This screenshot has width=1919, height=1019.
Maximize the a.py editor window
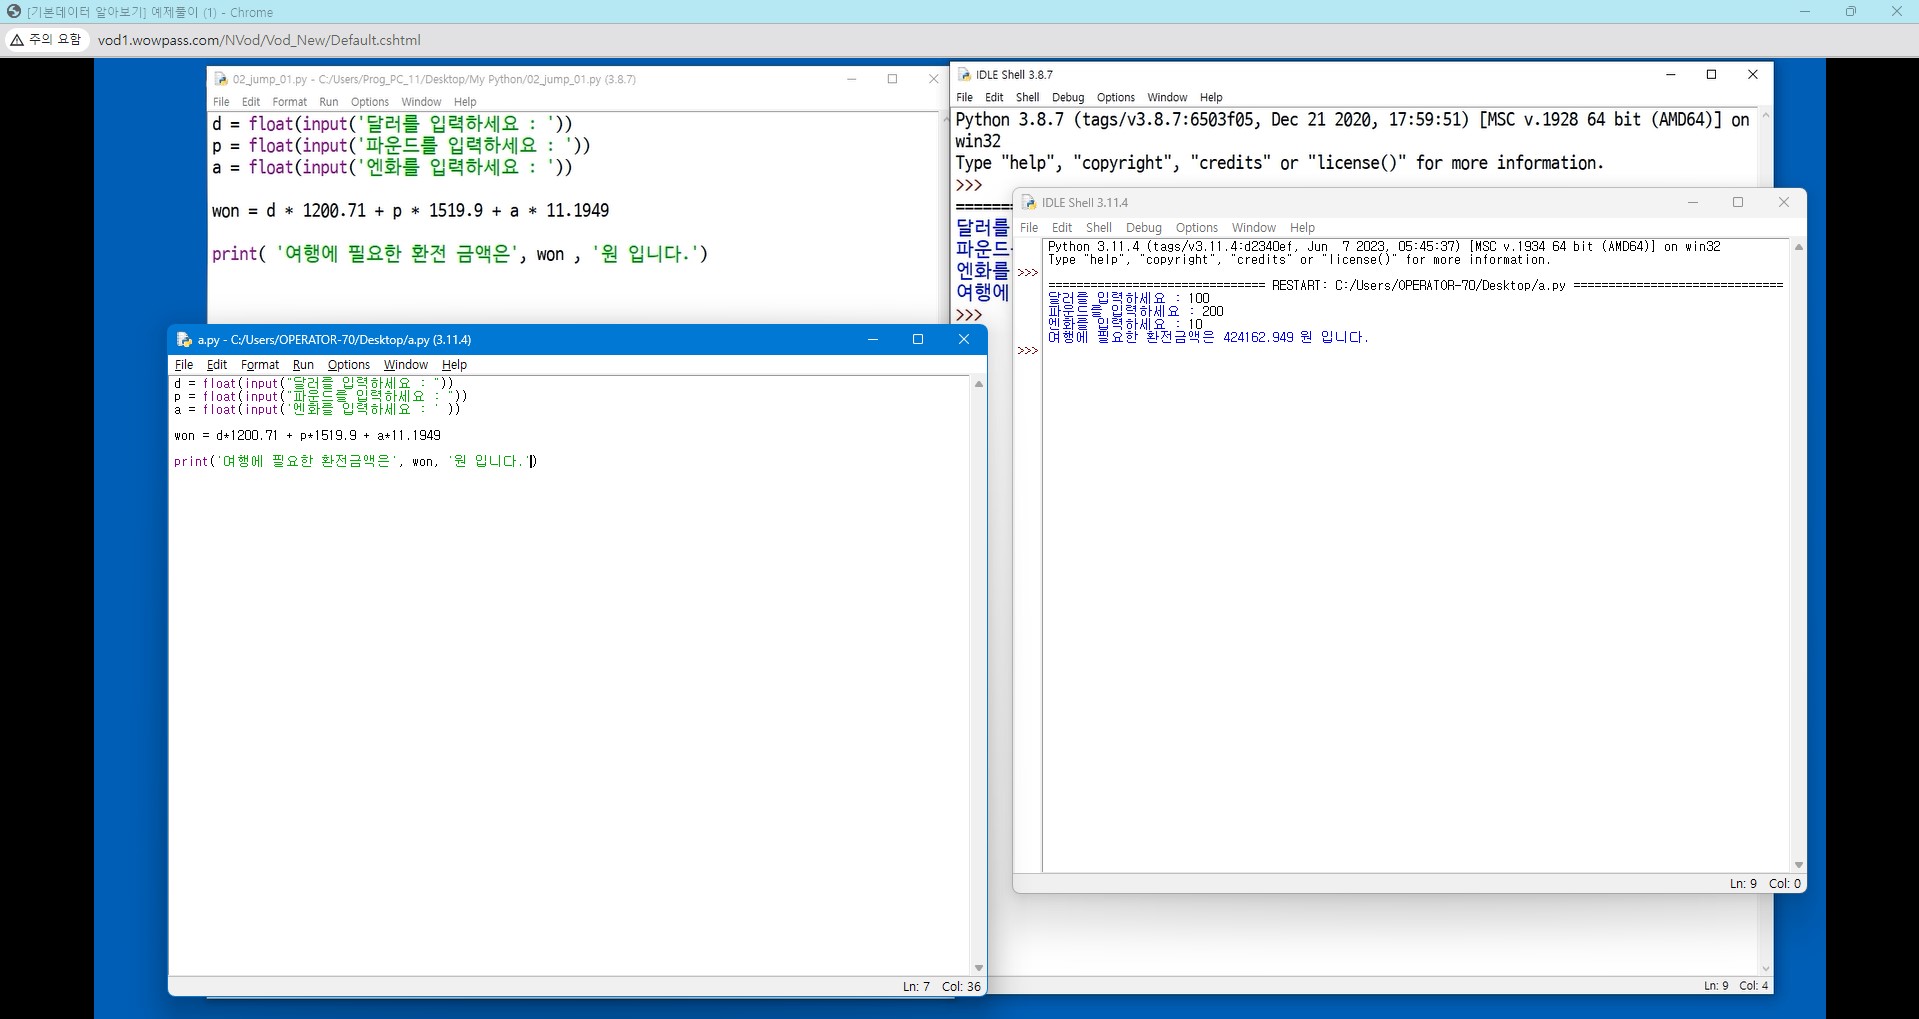pyautogui.click(x=918, y=340)
